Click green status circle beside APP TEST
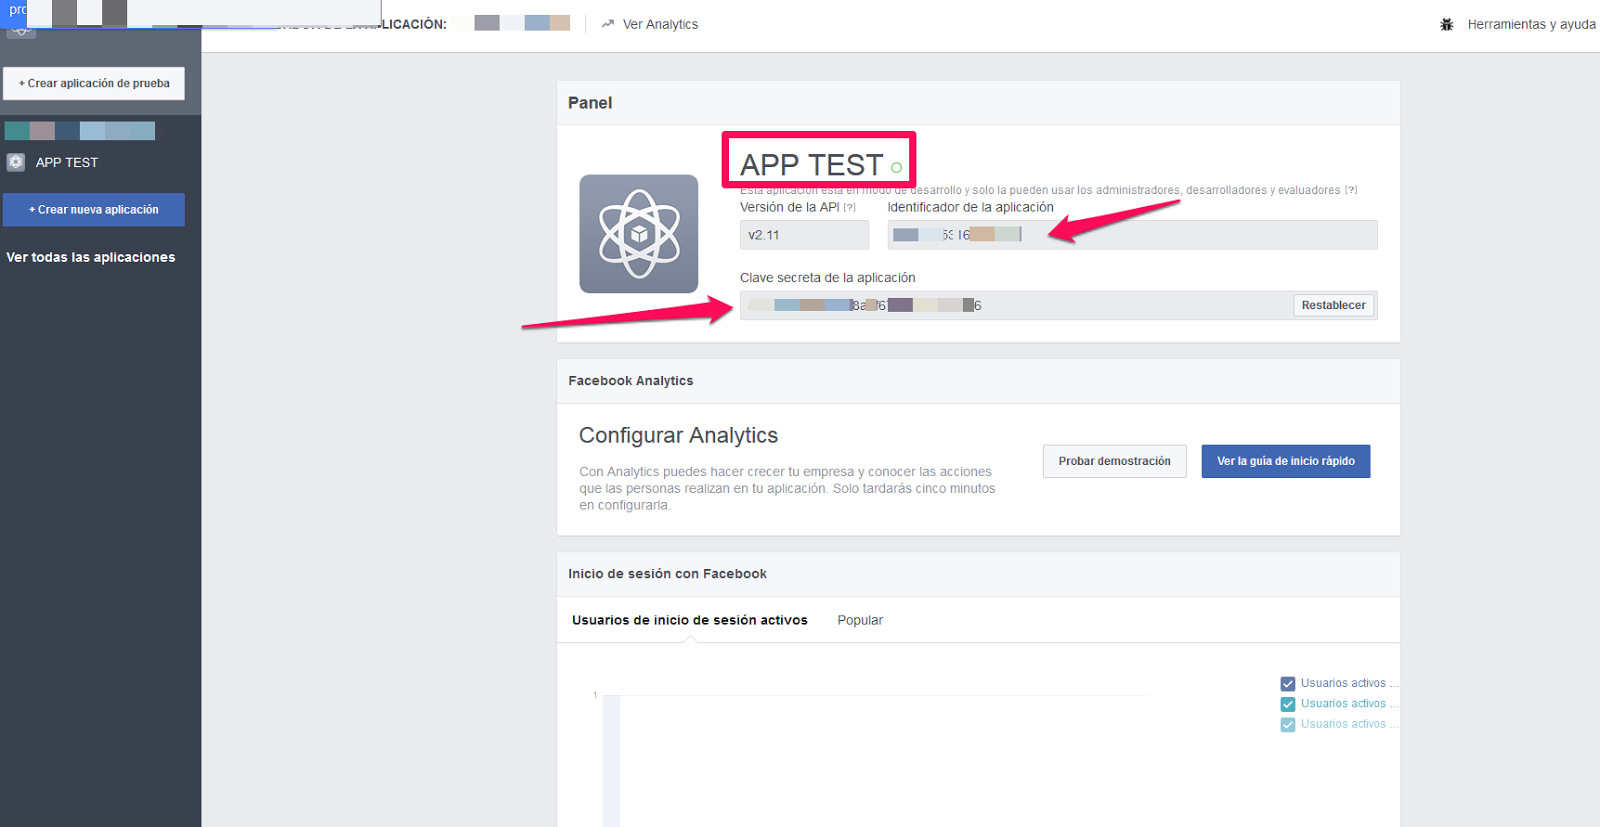 point(896,168)
